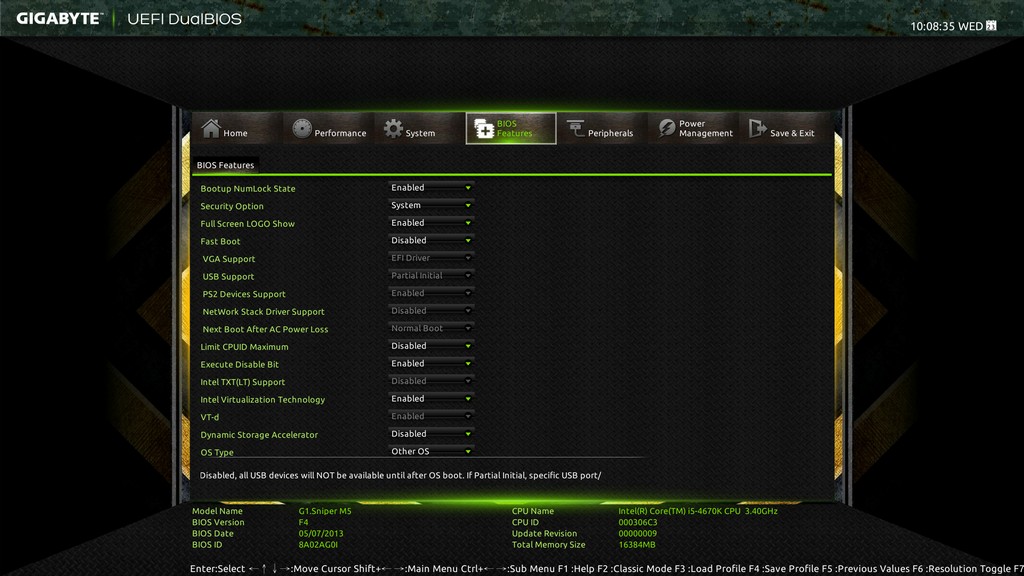This screenshot has height=576, width=1024.
Task: Select the PS2 Devices Support label
Action: click(x=244, y=294)
